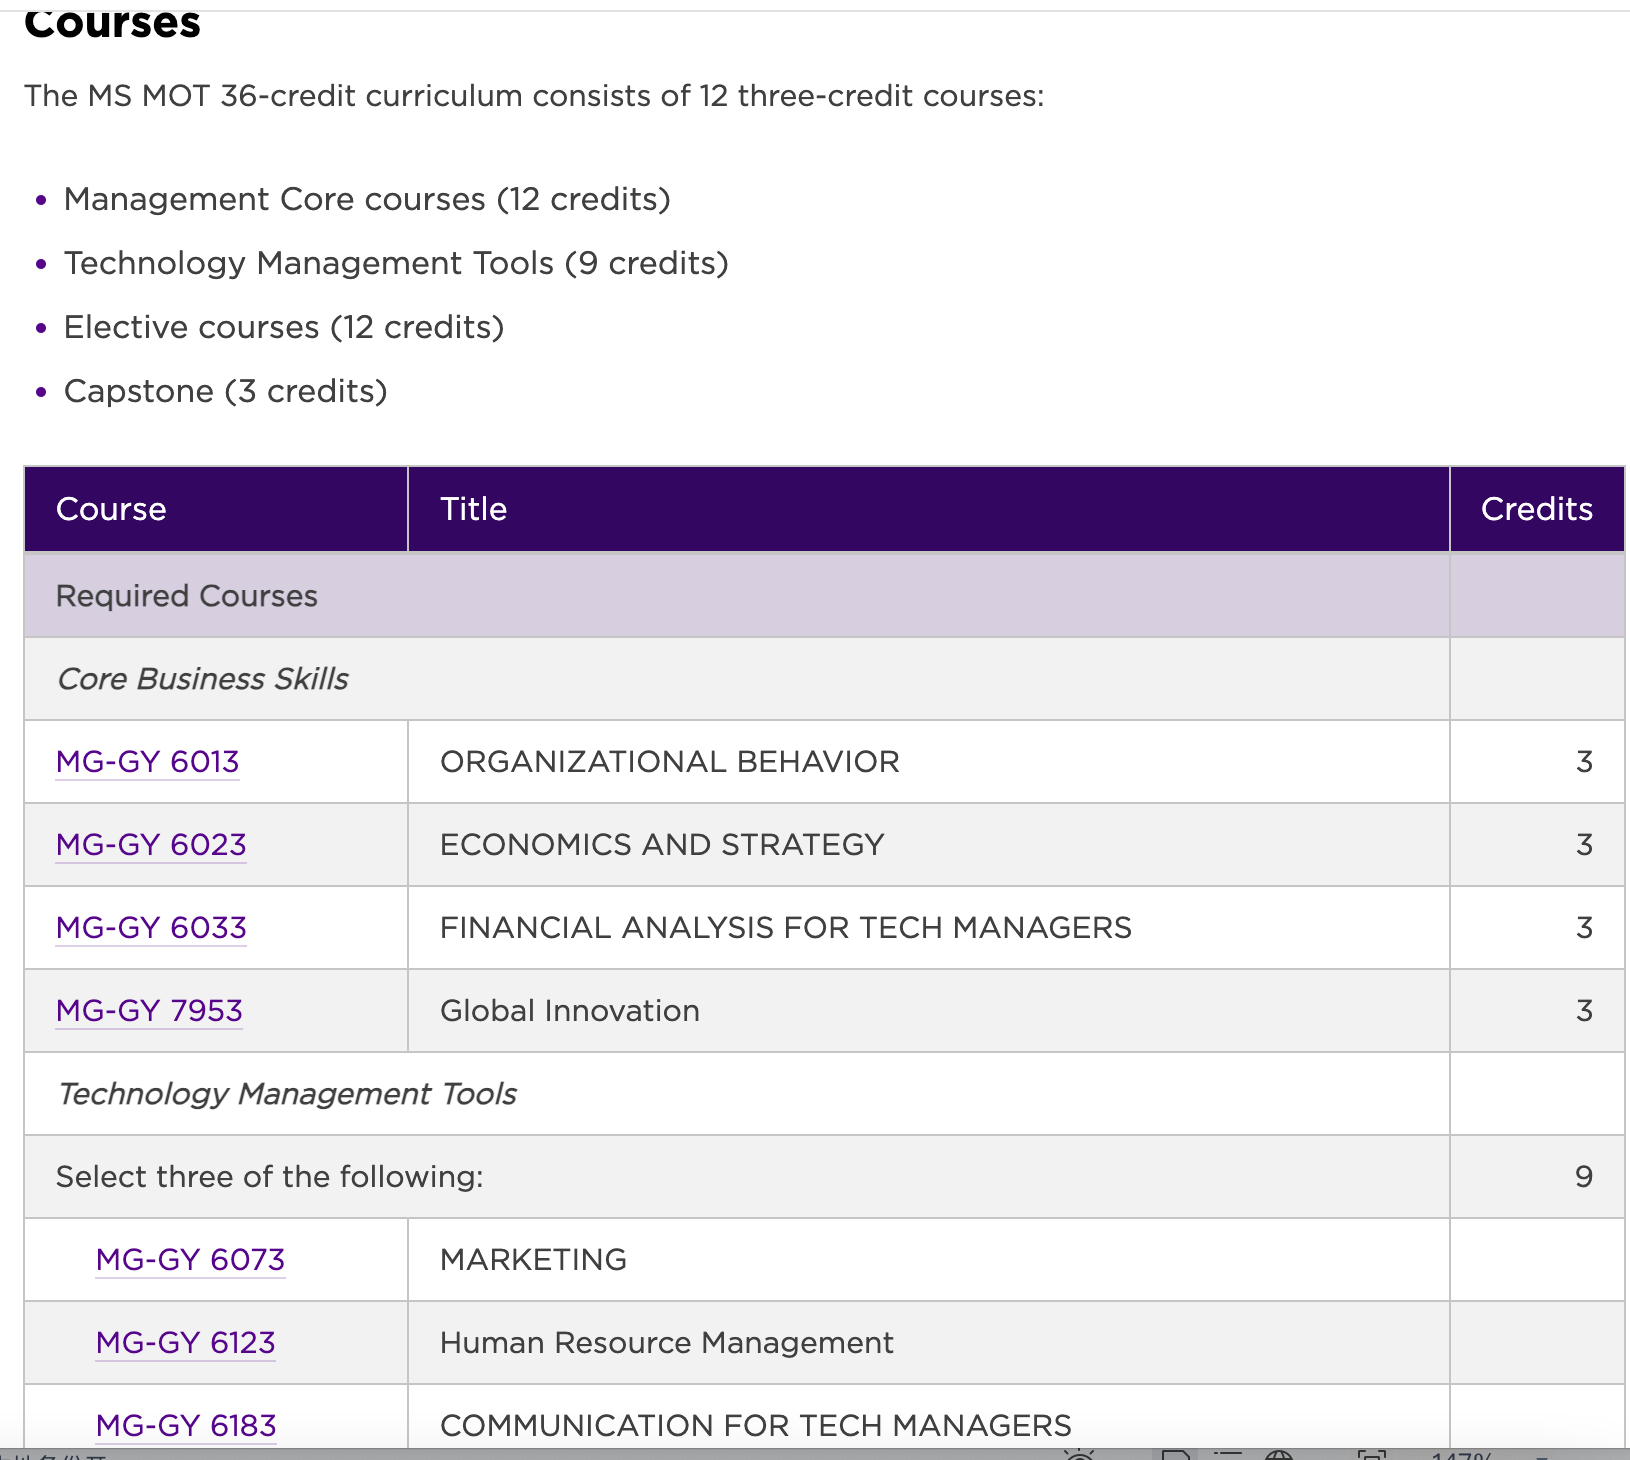Click the Elective courses (12 credits) bullet
The height and width of the screenshot is (1460, 1630).
pyautogui.click(x=284, y=327)
